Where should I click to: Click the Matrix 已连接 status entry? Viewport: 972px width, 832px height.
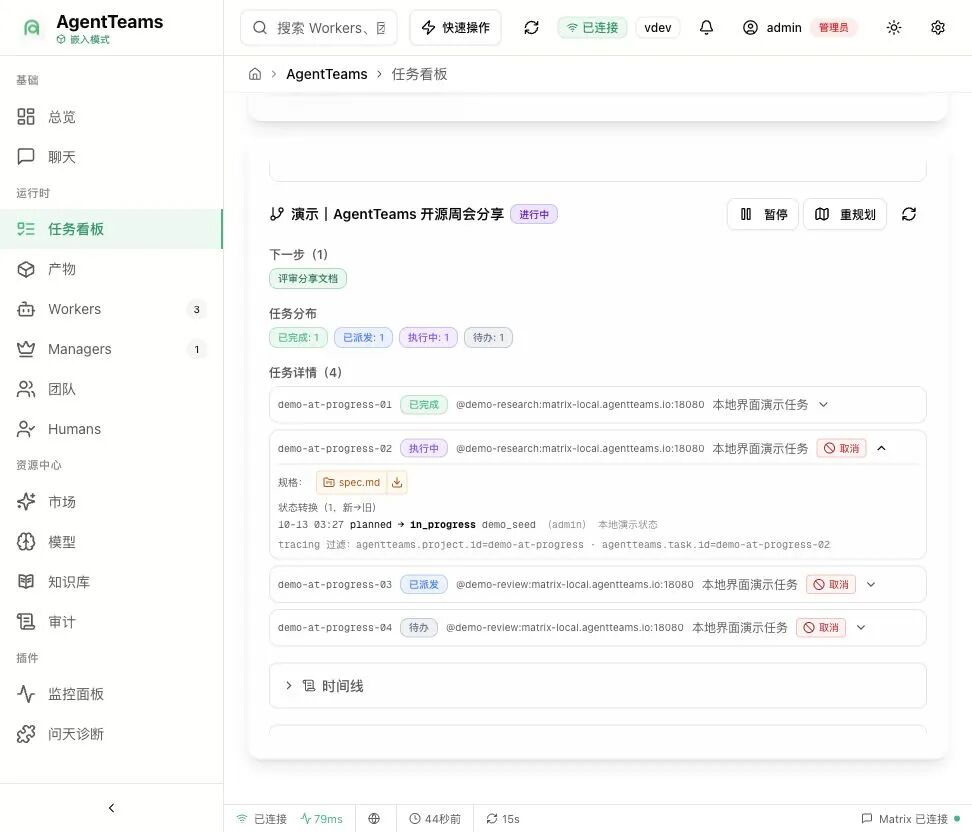pyautogui.click(x=911, y=819)
